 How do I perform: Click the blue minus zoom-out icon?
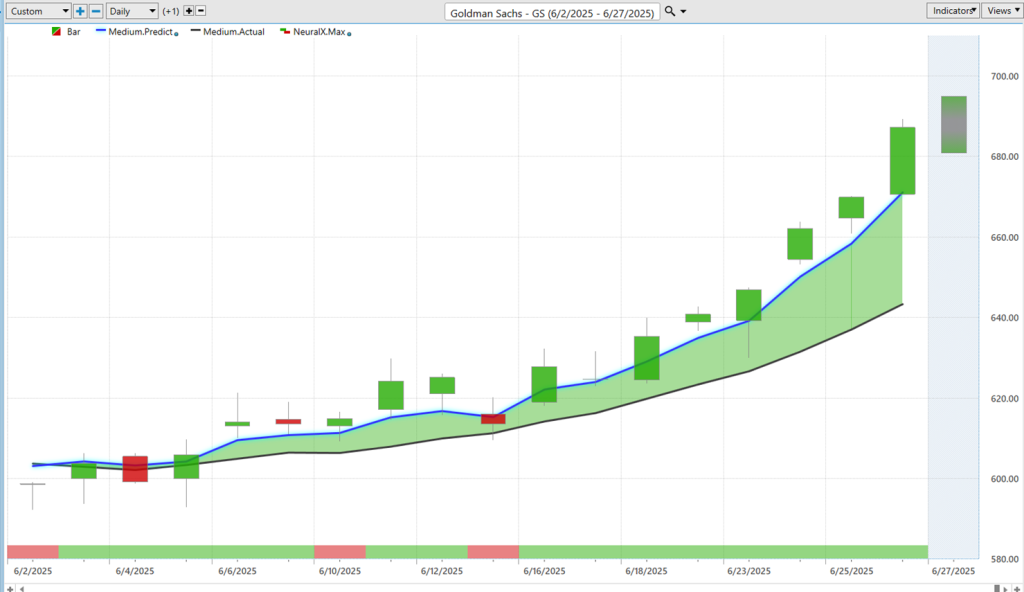(x=96, y=11)
